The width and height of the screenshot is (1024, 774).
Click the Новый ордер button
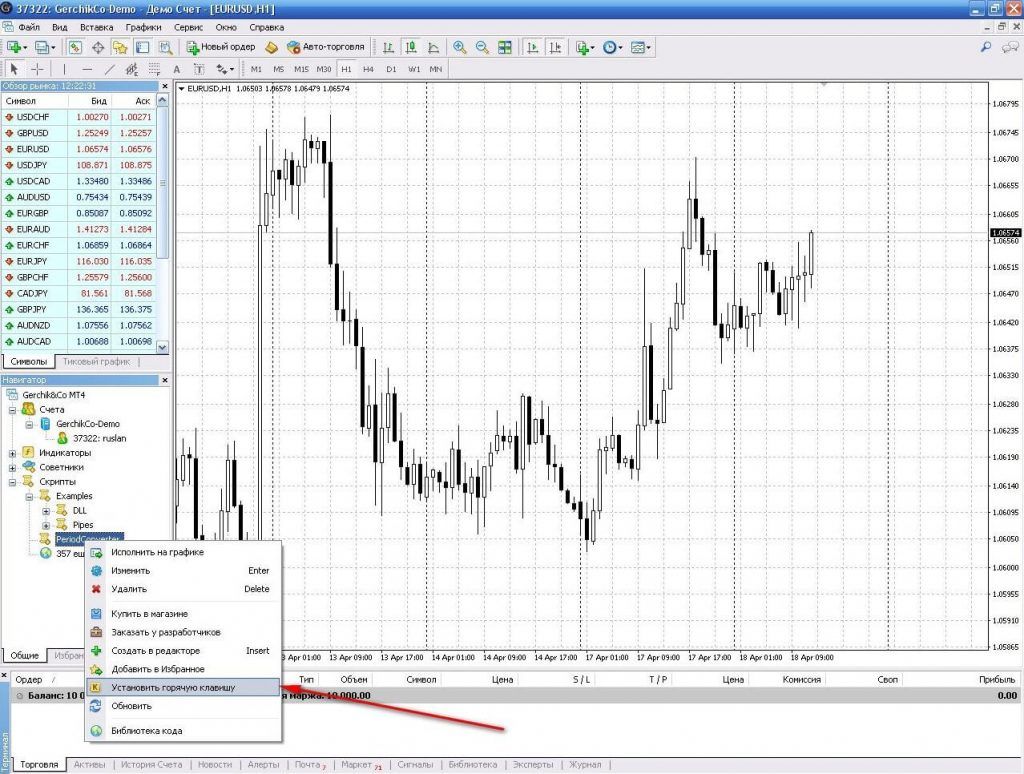click(221, 47)
